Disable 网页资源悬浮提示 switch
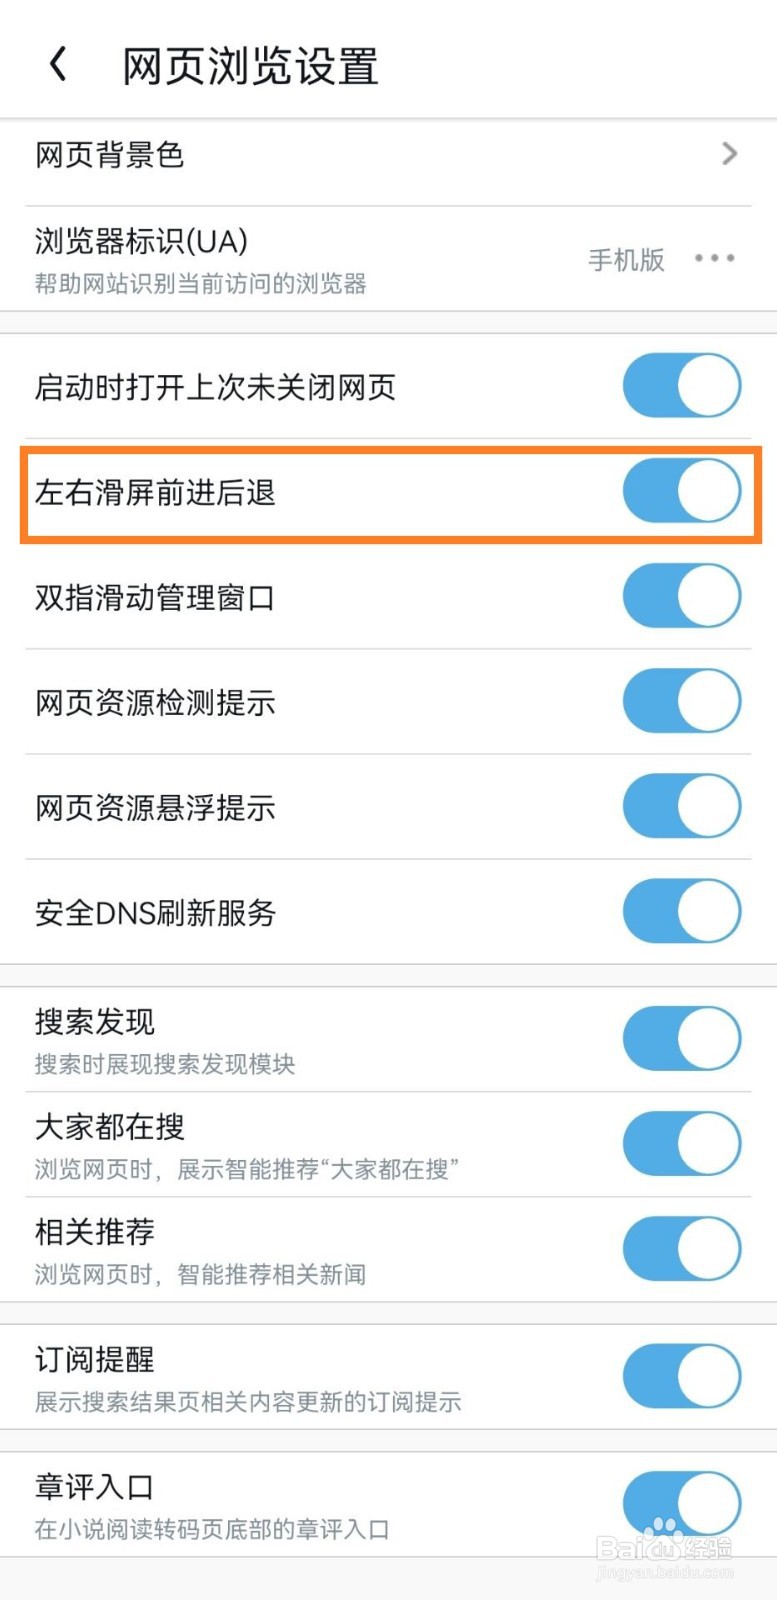 [681, 806]
